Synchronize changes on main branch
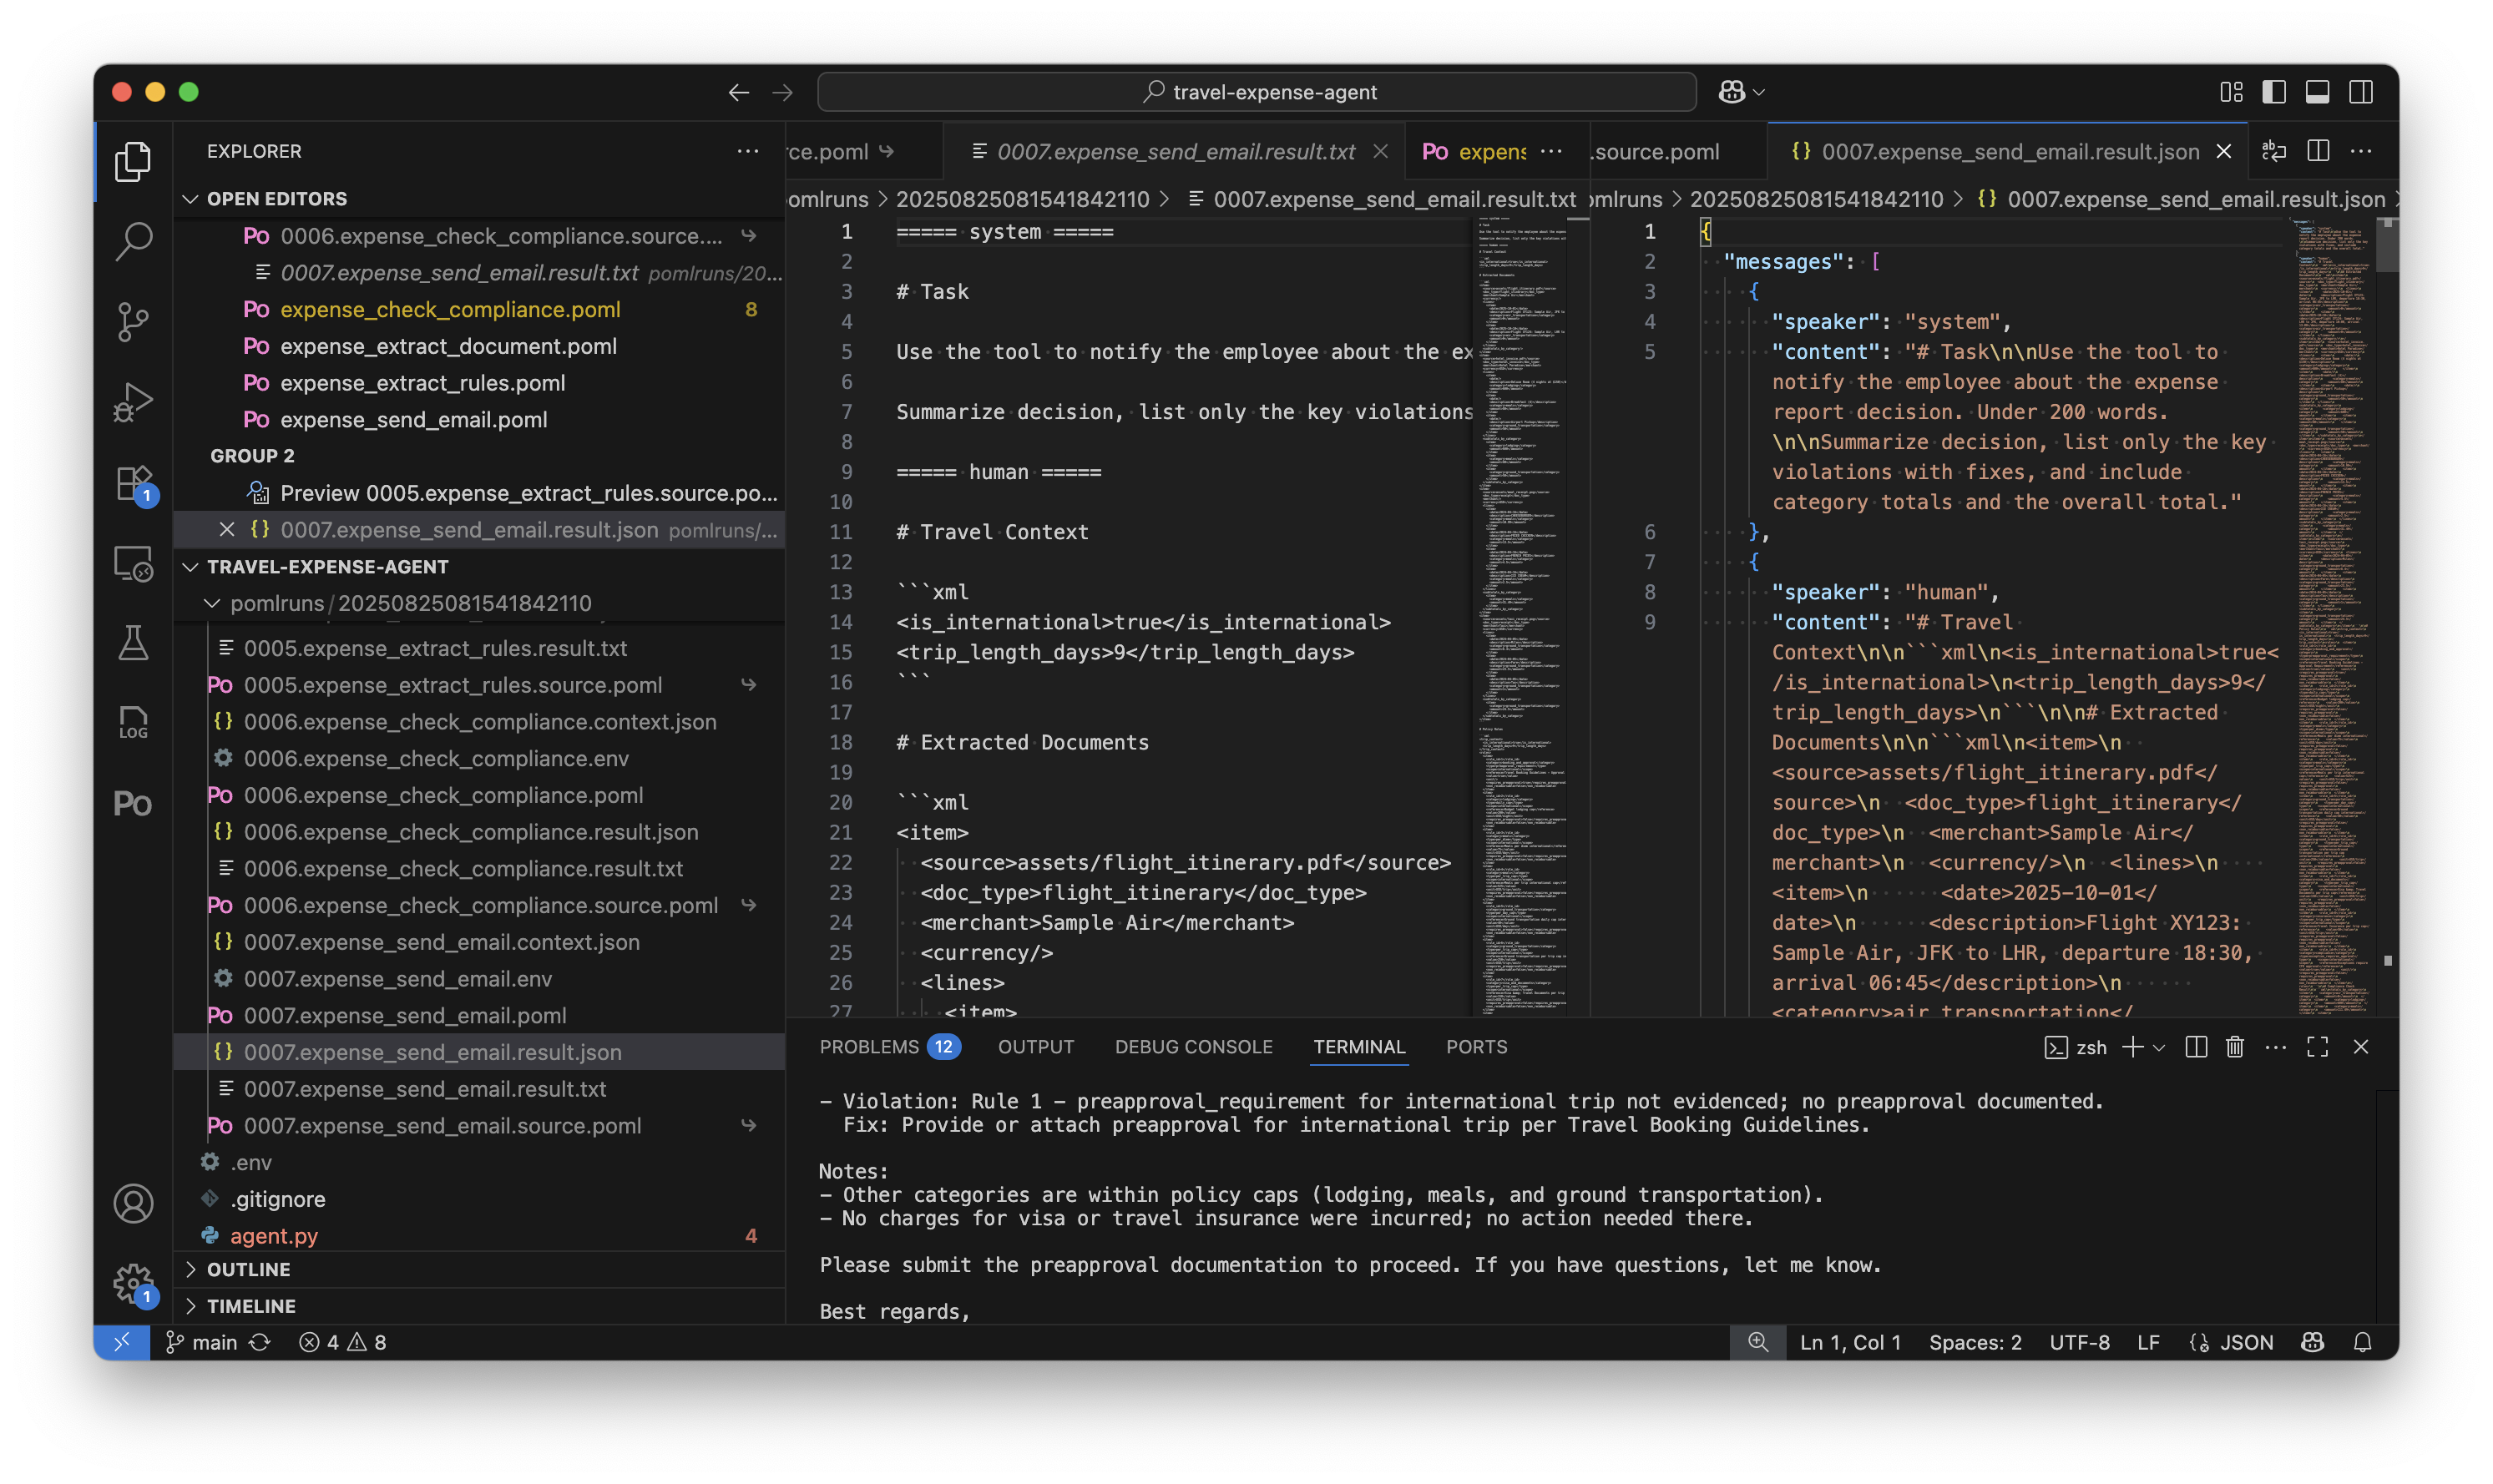Viewport: 2493px width, 1484px height. click(x=260, y=1342)
